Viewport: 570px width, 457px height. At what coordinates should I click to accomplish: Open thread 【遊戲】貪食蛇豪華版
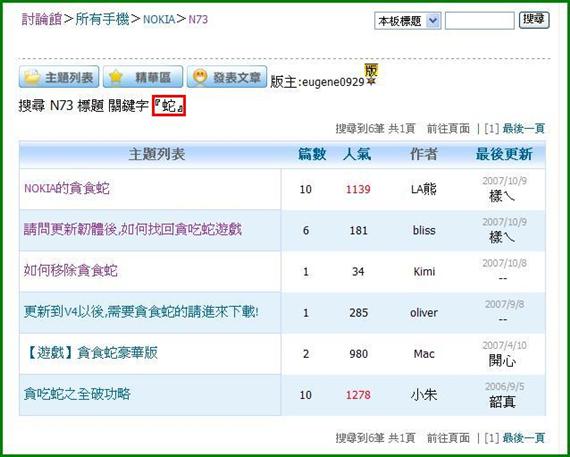pyautogui.click(x=91, y=353)
